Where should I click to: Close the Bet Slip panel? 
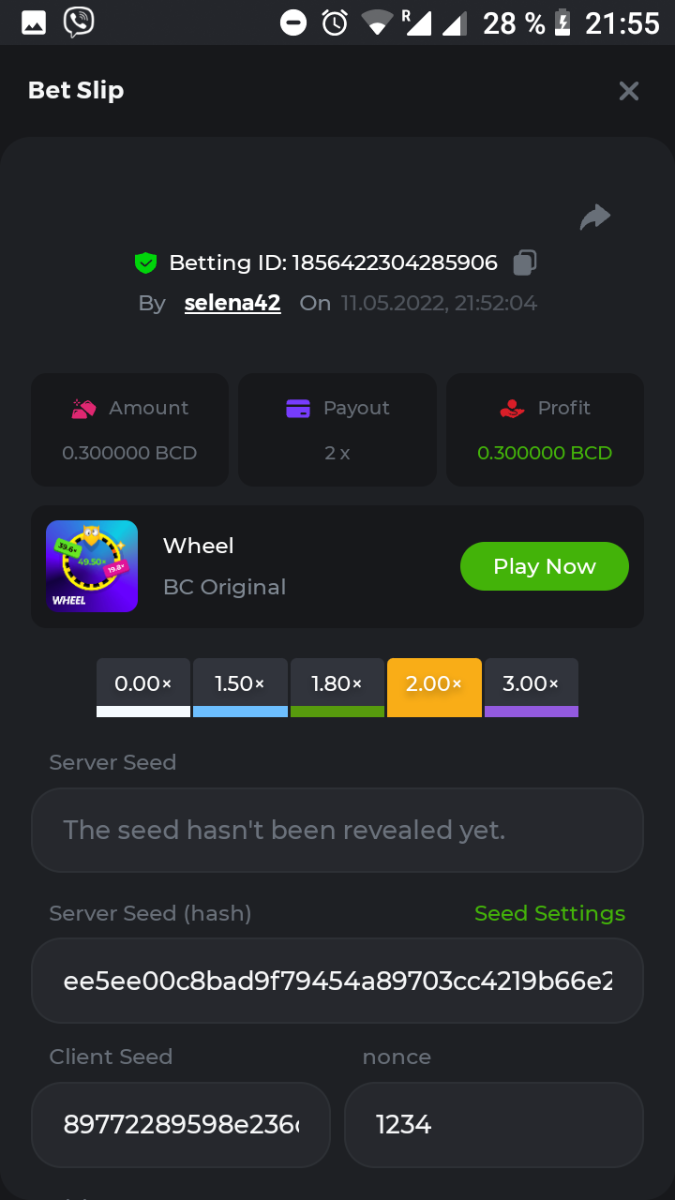click(x=629, y=91)
